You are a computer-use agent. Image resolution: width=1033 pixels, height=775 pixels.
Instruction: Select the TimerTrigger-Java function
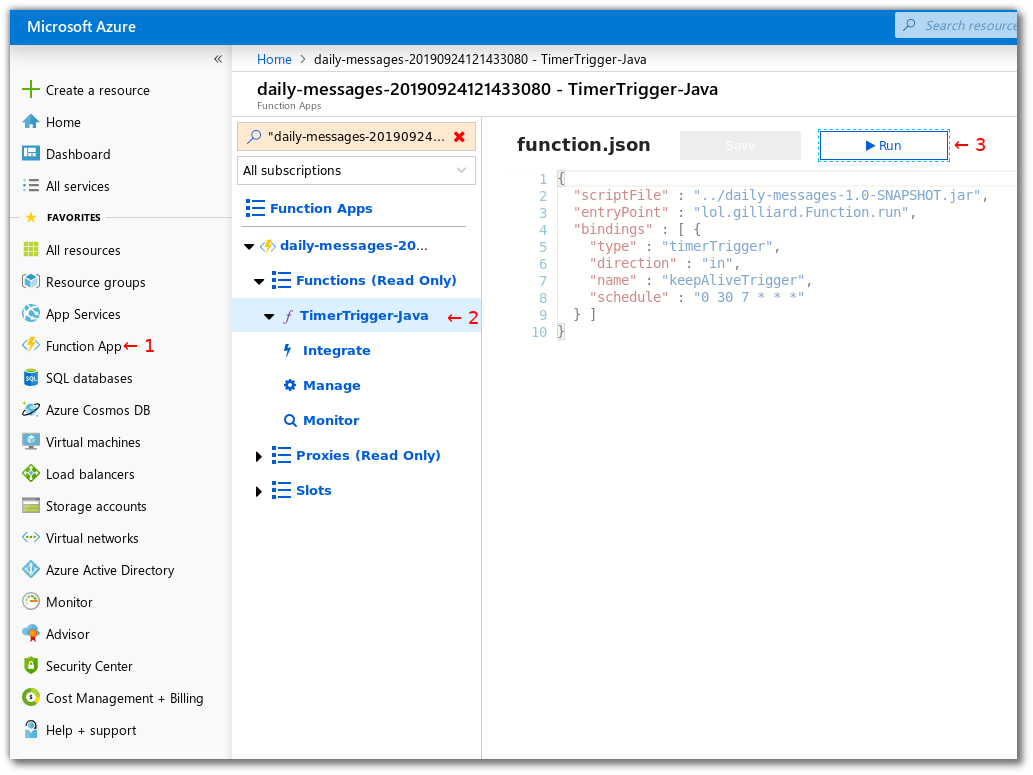364,316
